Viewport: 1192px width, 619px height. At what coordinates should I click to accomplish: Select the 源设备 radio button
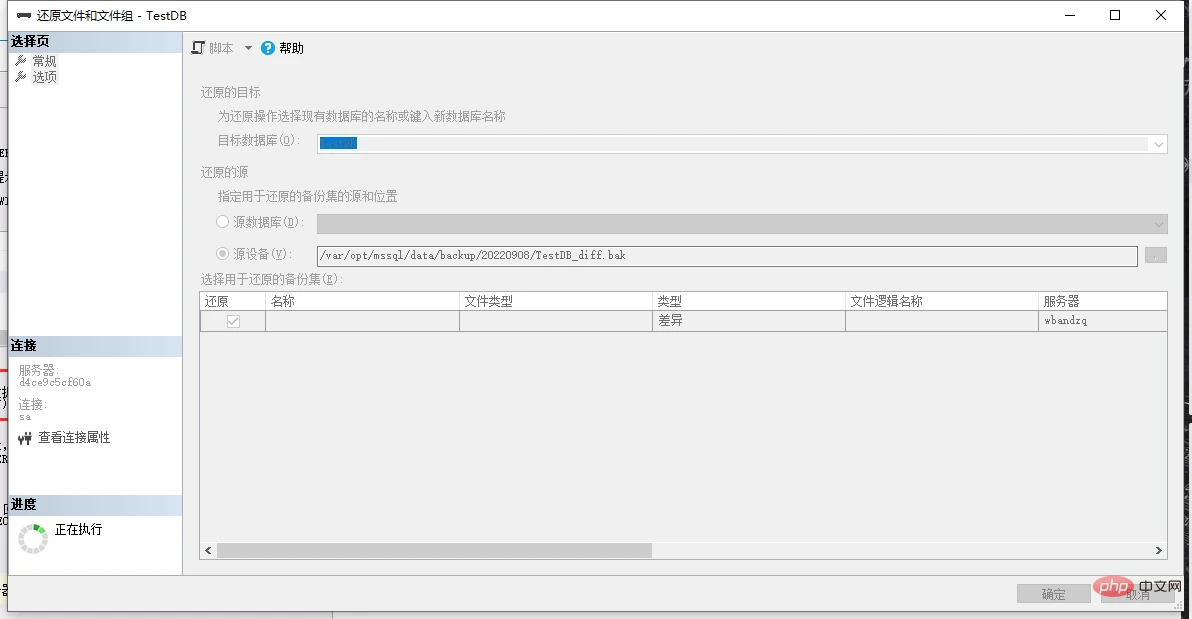(223, 253)
